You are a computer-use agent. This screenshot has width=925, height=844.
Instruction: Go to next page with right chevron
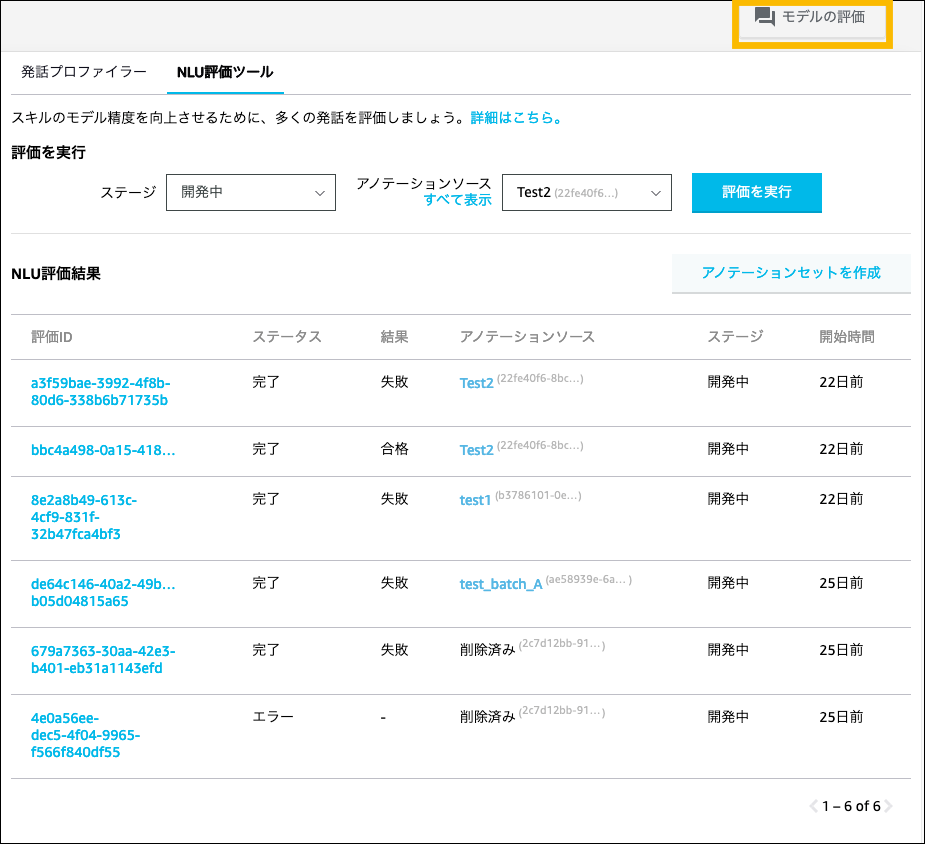click(889, 805)
